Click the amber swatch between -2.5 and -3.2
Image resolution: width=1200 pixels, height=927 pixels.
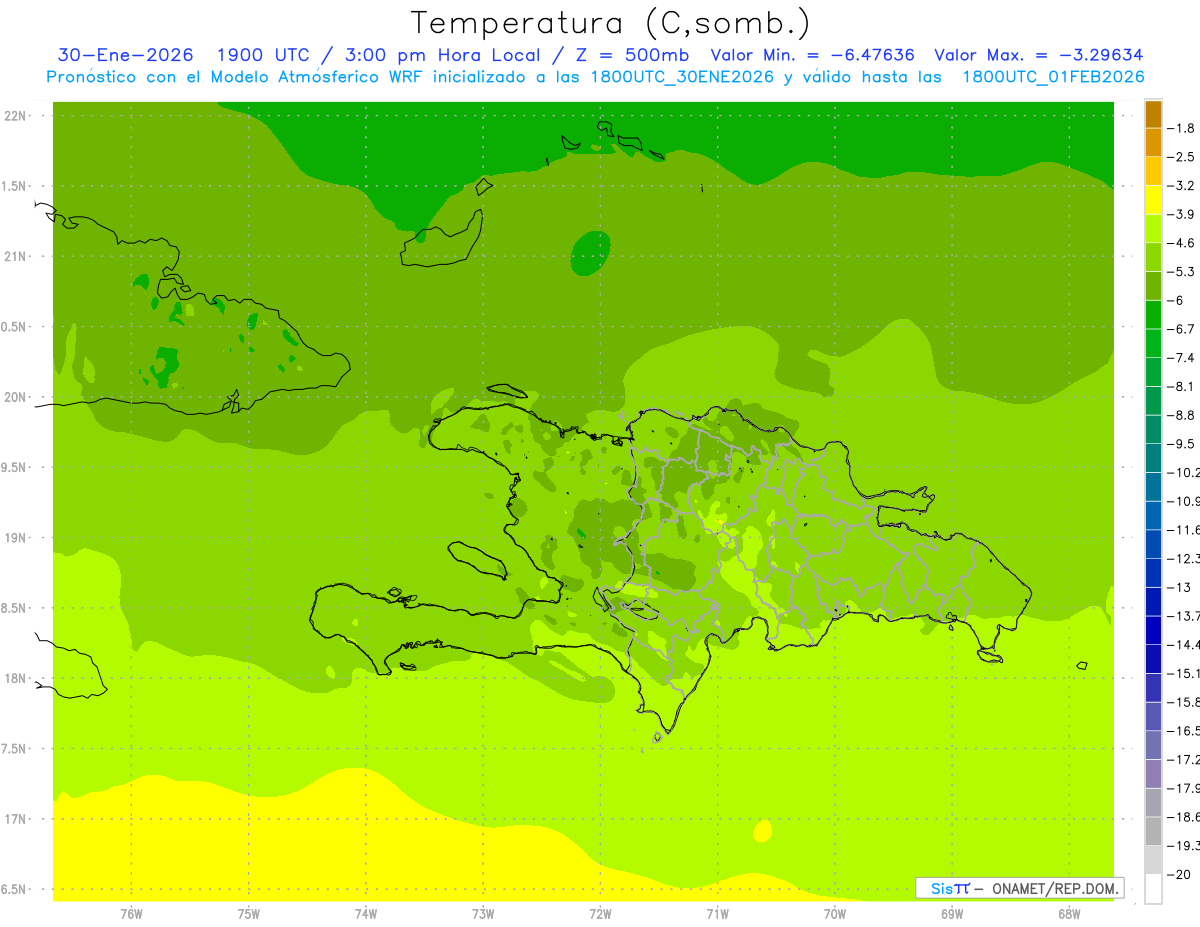[x=1153, y=171]
